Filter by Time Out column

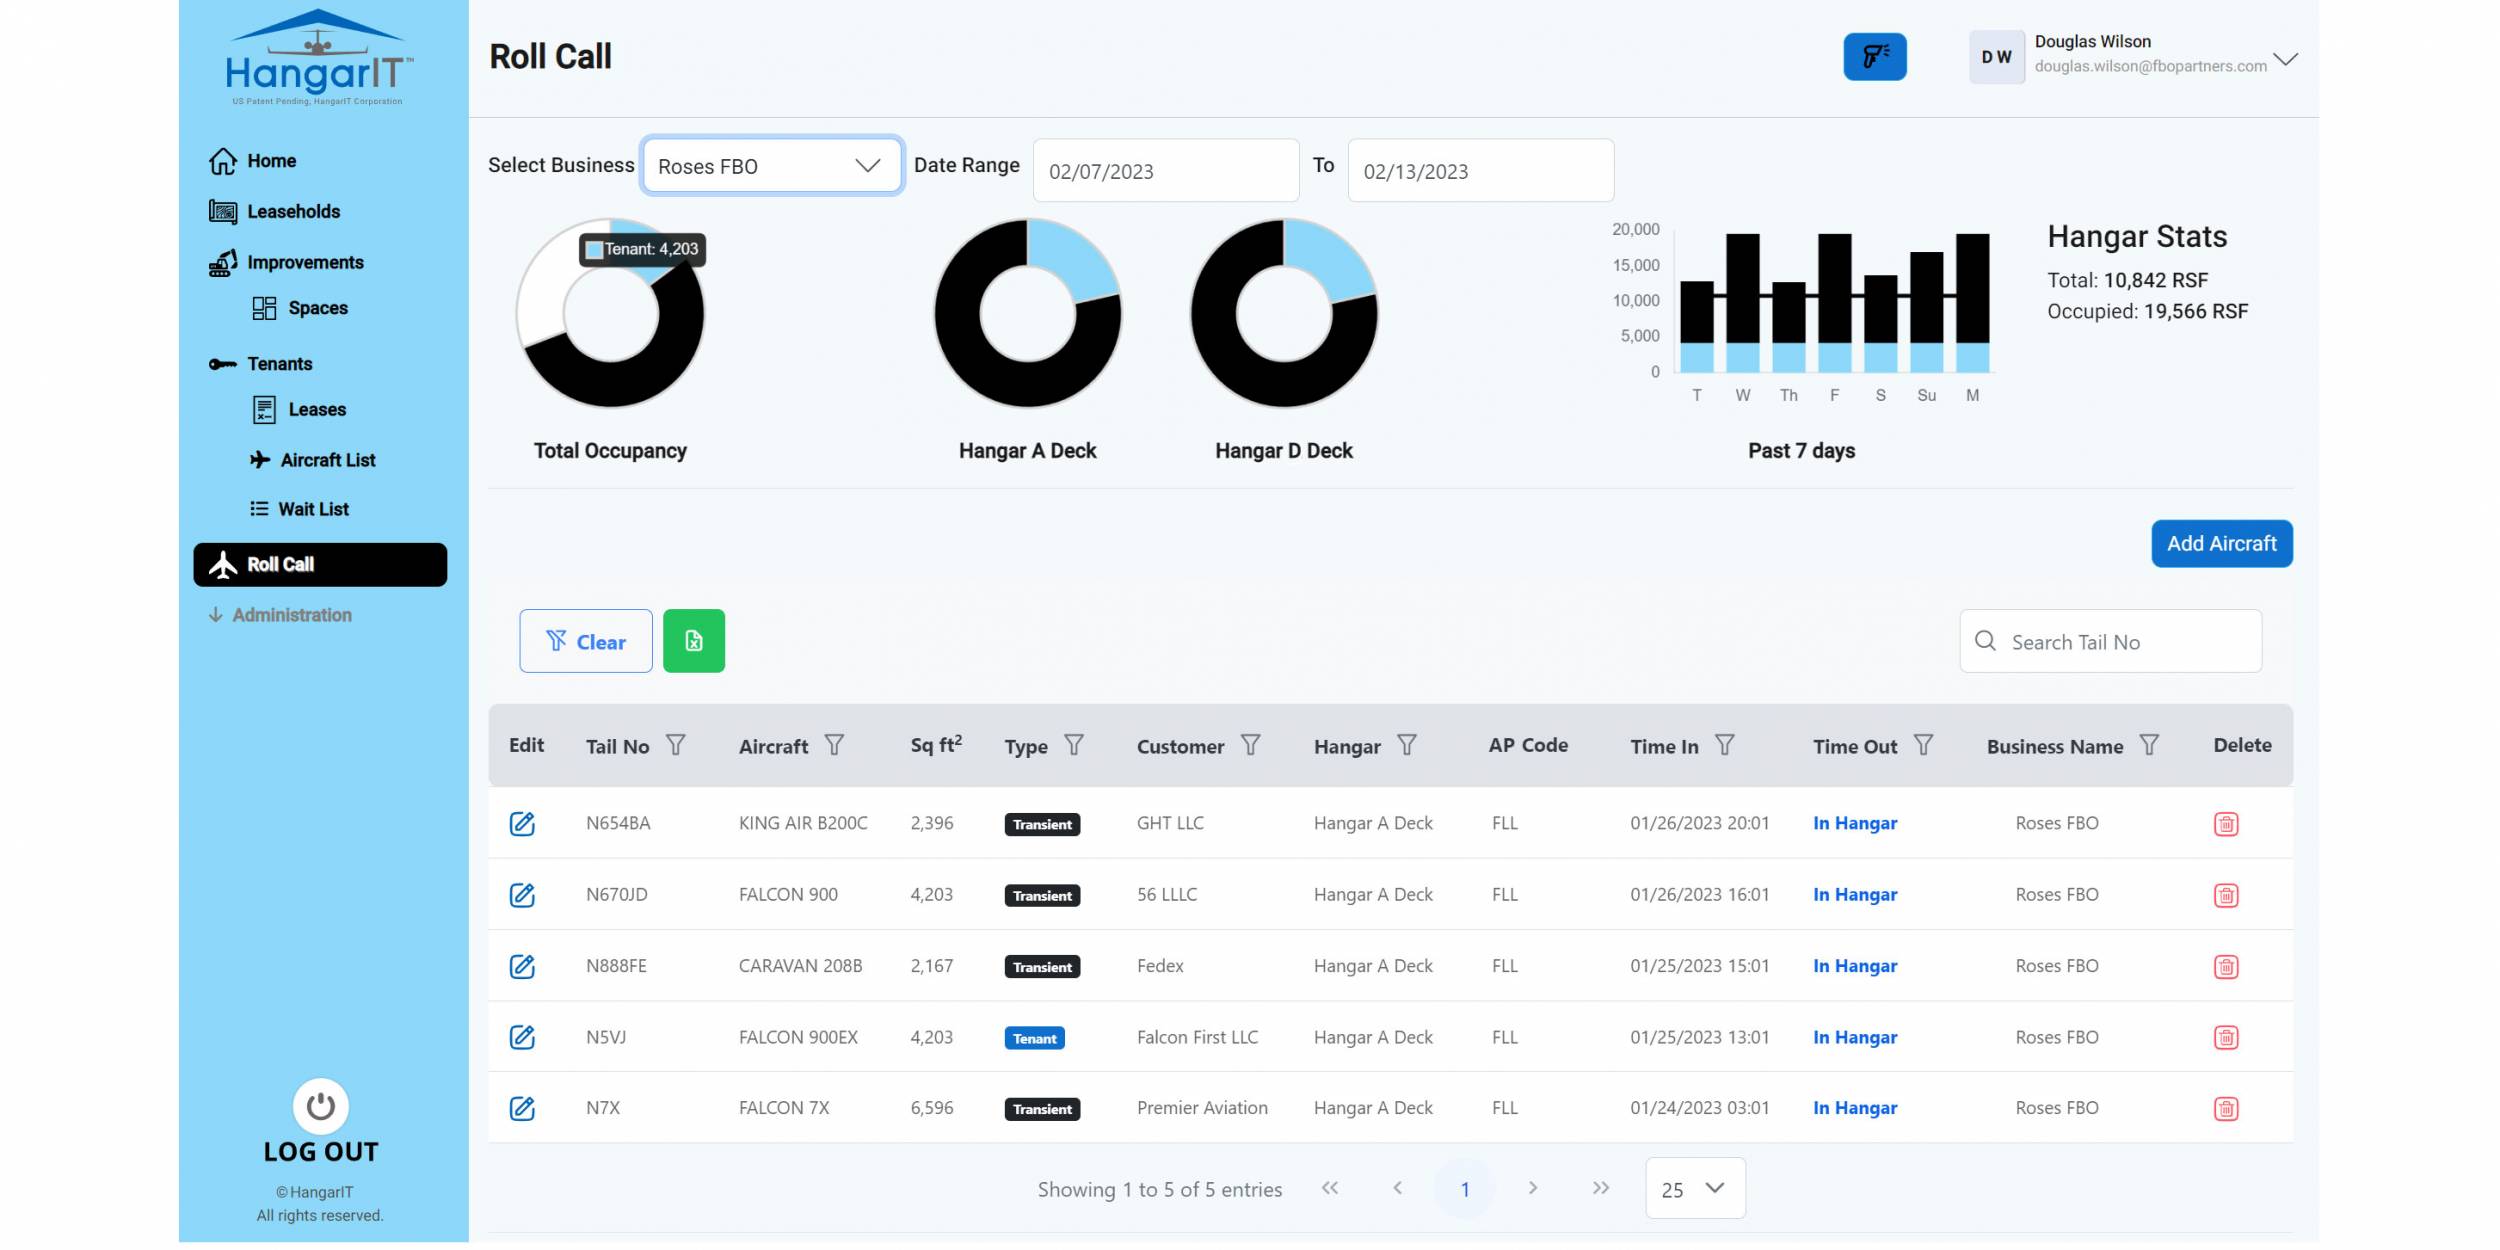[1923, 745]
